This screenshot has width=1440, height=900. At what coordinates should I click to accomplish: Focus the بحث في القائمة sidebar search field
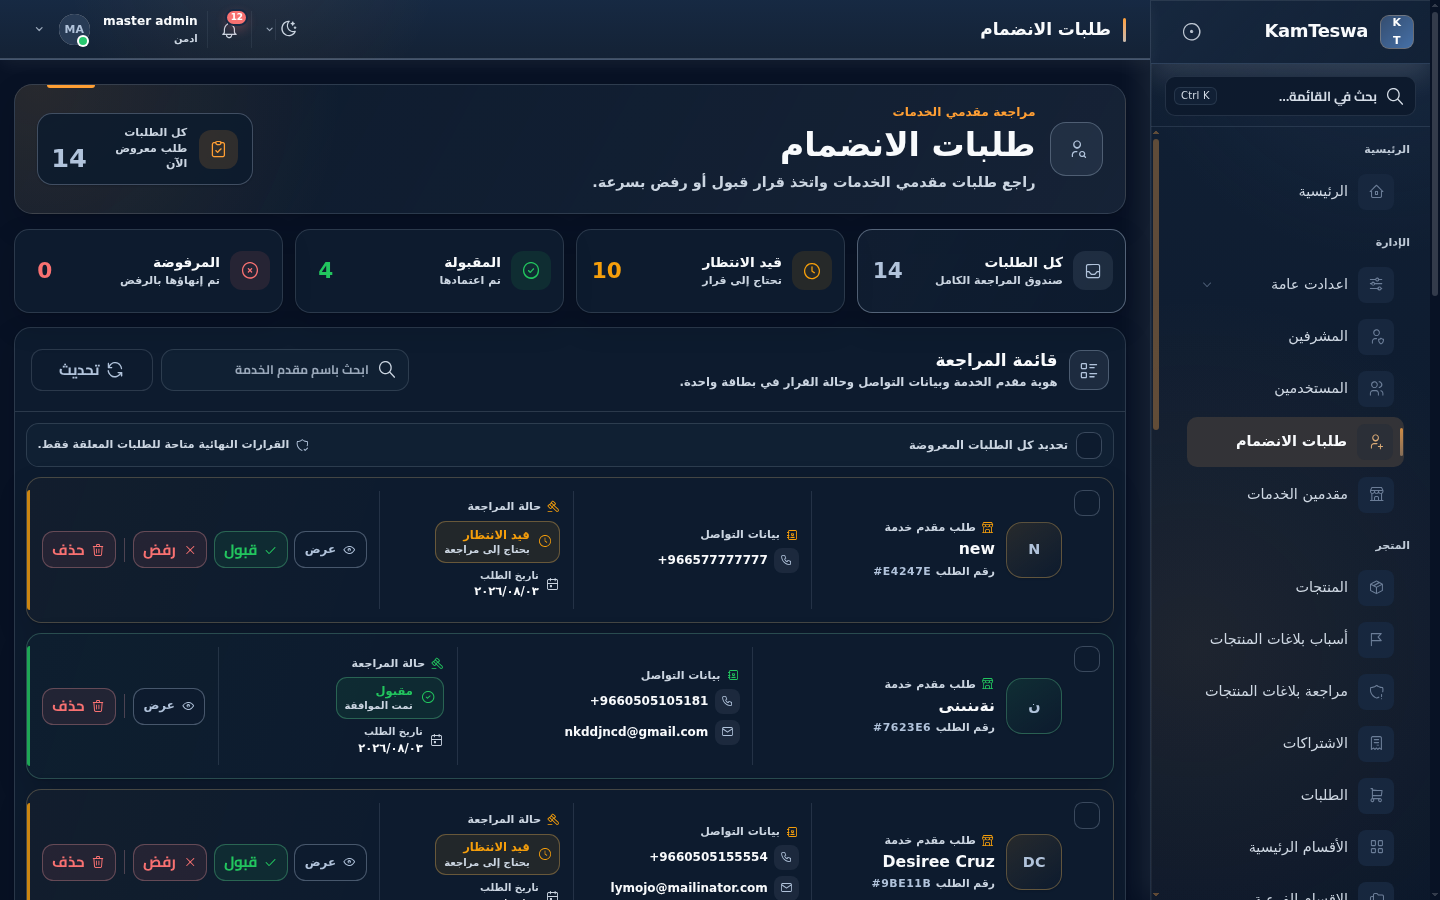click(x=1290, y=96)
